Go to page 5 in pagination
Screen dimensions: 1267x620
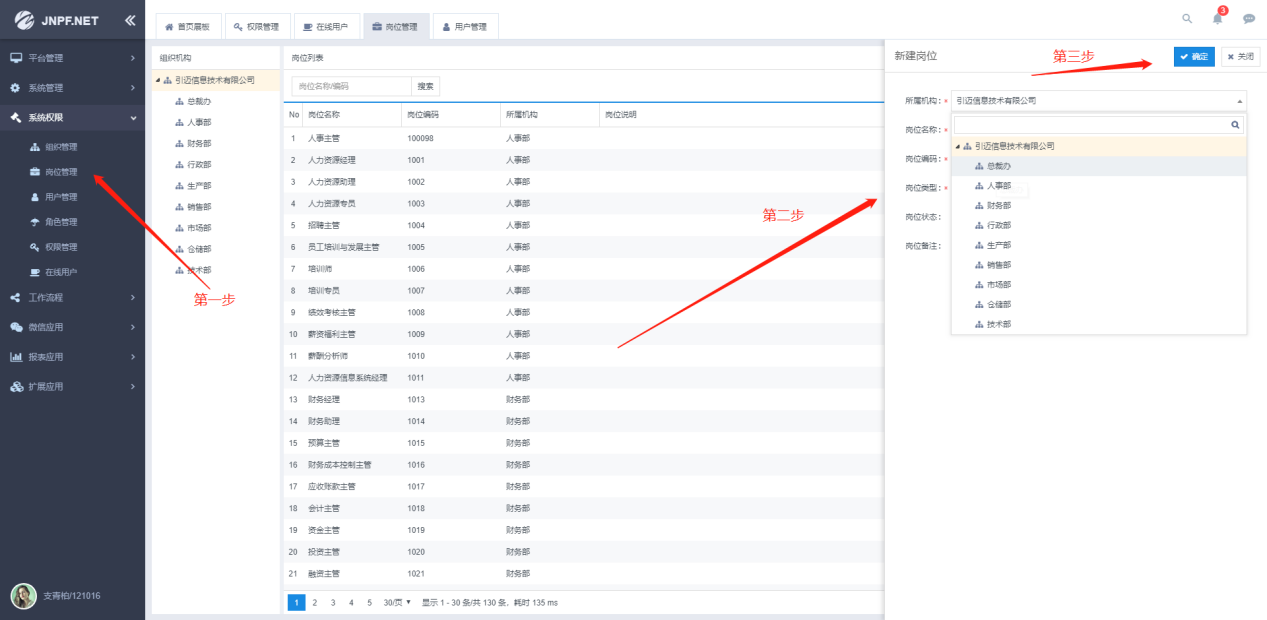[x=369, y=602]
